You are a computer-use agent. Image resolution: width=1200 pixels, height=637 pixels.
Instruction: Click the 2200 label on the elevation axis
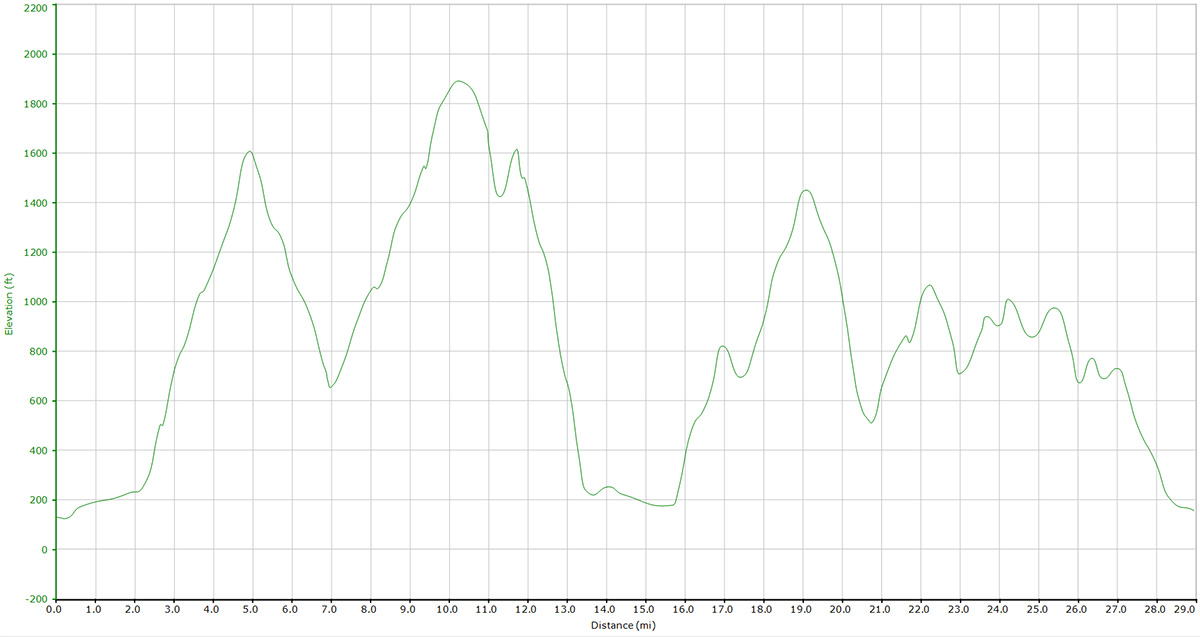[33, 7]
